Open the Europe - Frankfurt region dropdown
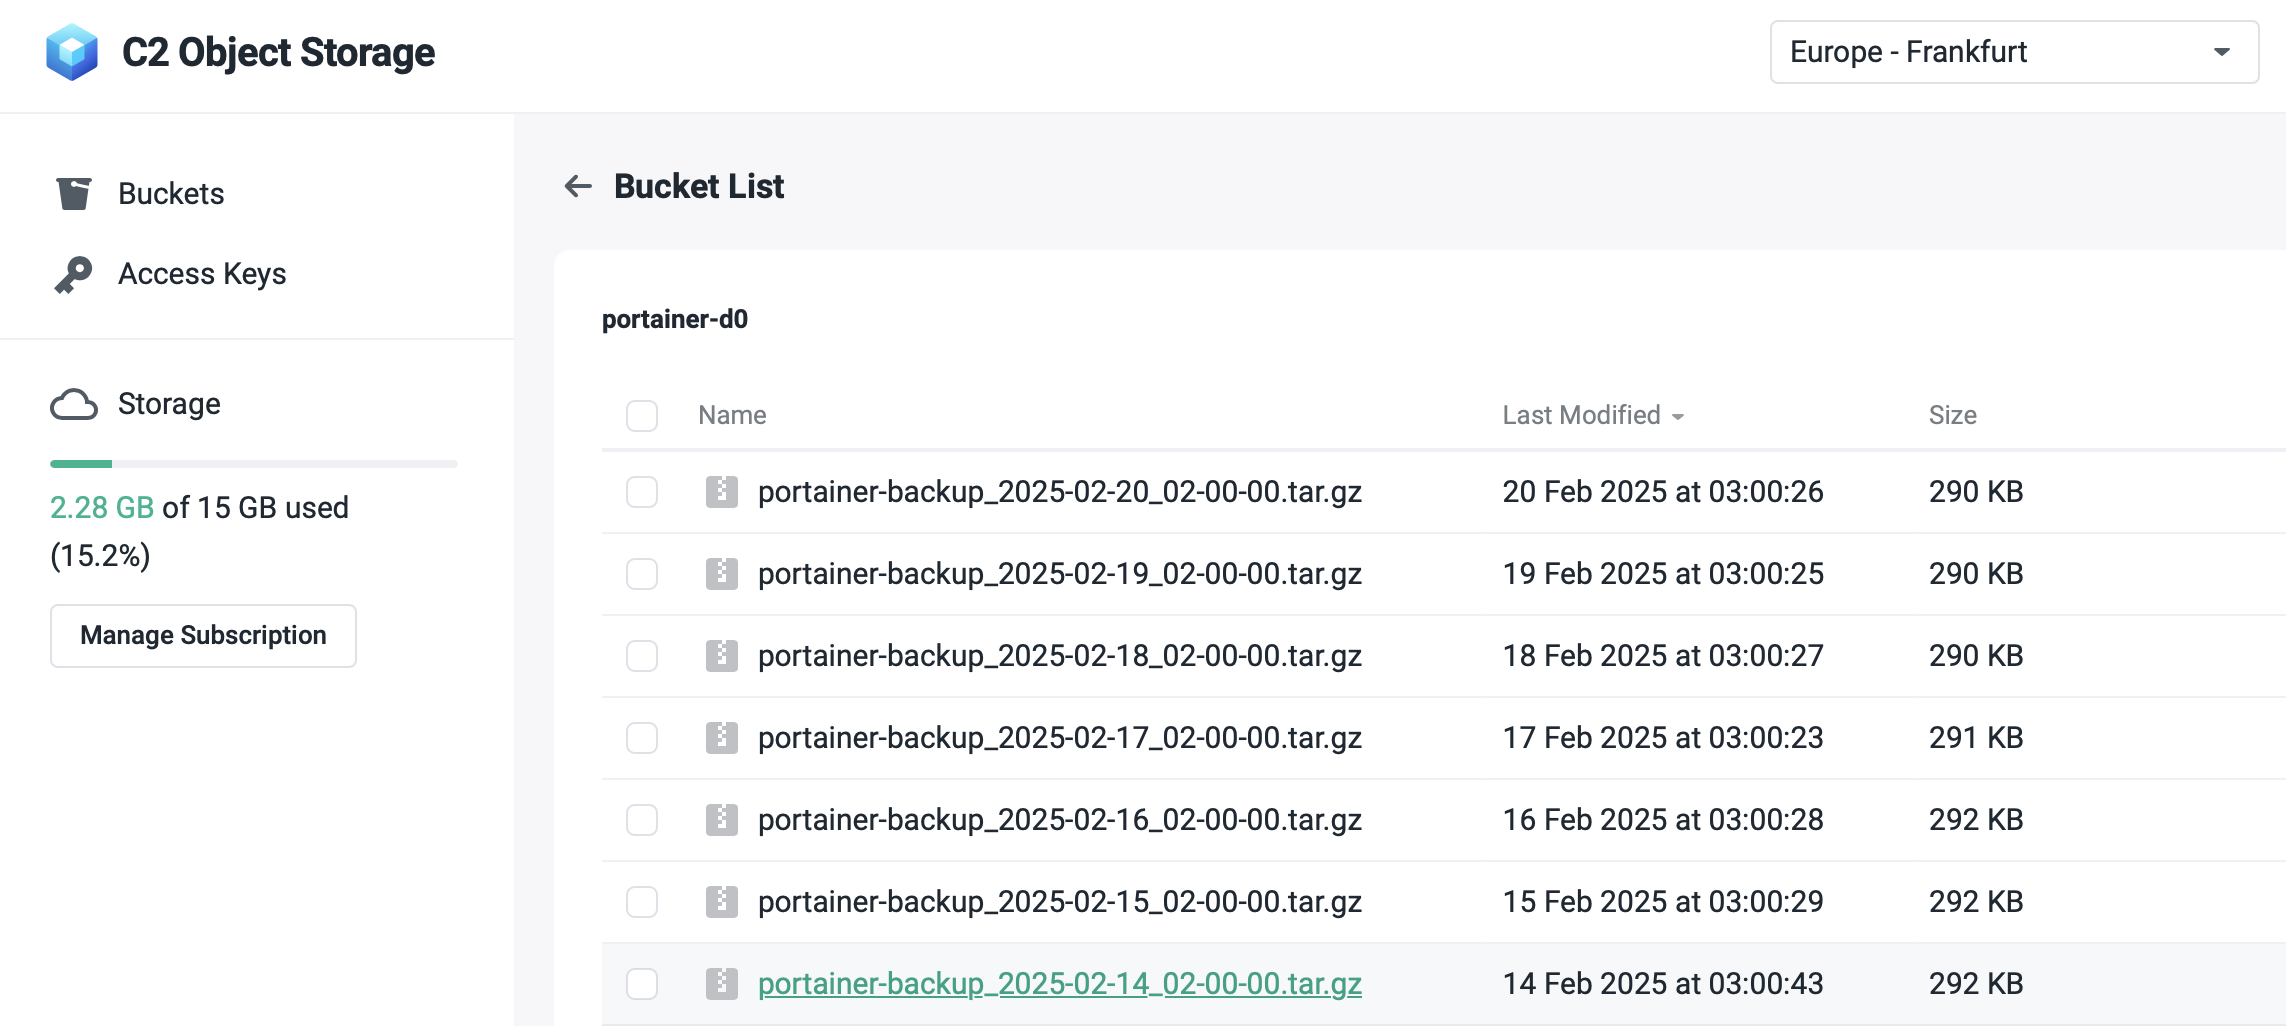The image size is (2286, 1026). click(2014, 52)
